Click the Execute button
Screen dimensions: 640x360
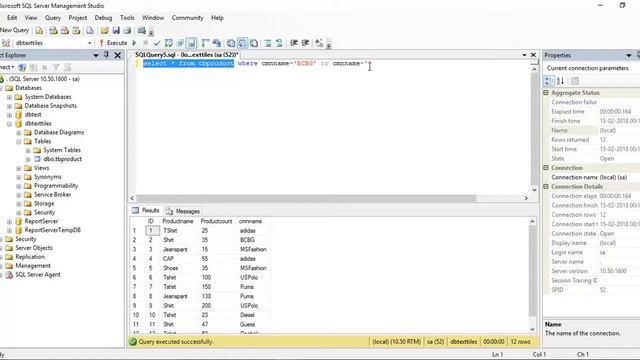pos(113,43)
